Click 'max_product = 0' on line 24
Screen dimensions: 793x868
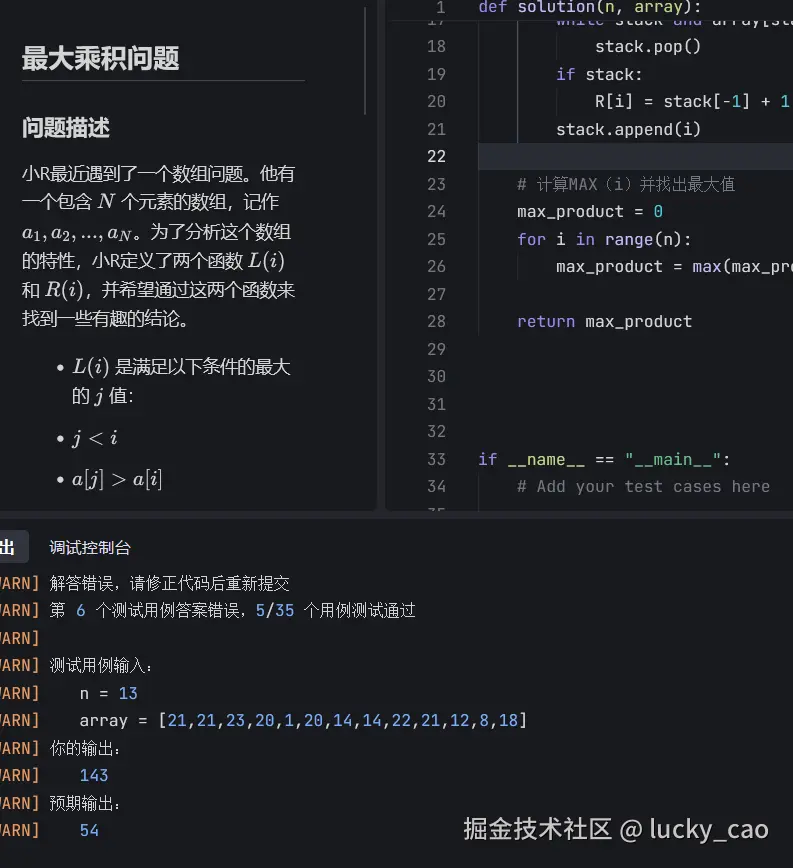click(589, 211)
